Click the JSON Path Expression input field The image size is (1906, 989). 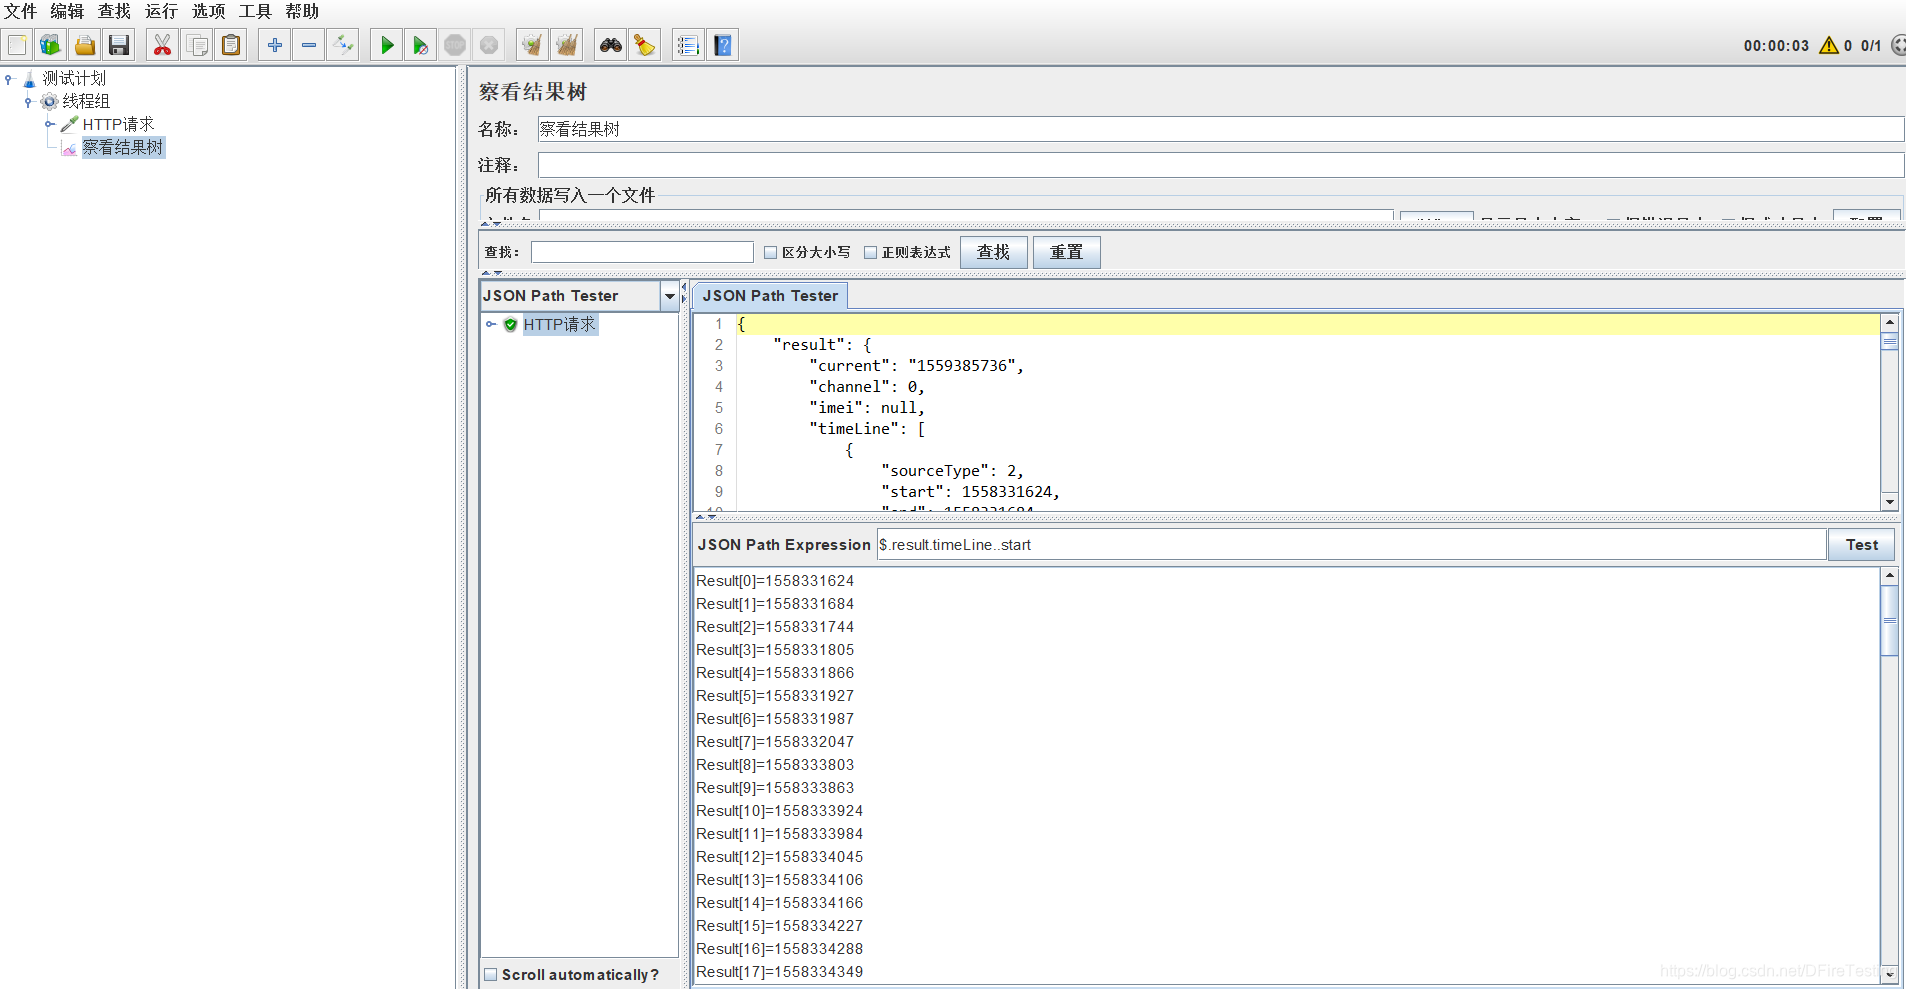click(x=1351, y=545)
